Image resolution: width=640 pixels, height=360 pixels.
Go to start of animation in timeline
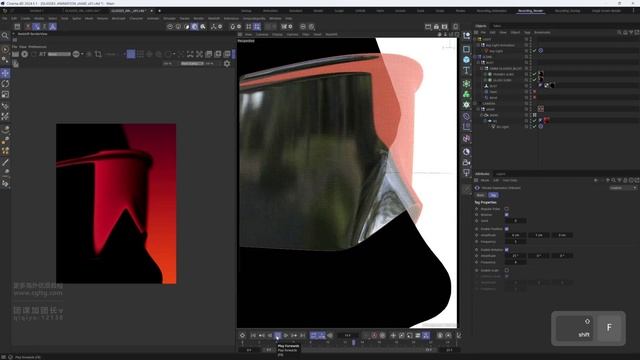pyautogui.click(x=253, y=336)
